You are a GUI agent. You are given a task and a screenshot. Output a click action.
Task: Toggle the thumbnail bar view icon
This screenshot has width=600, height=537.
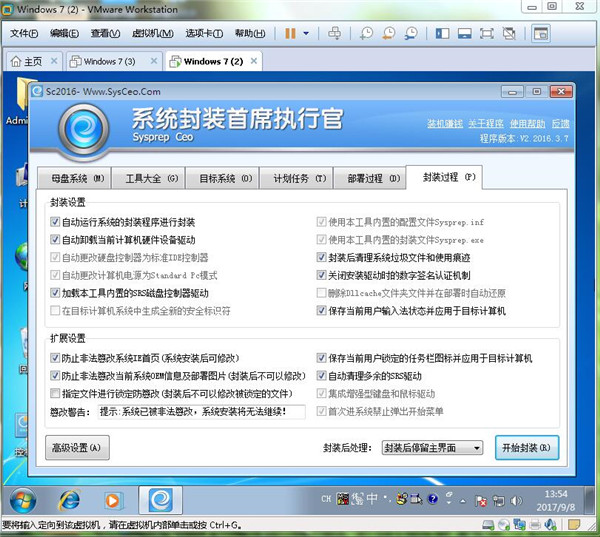(x=465, y=34)
